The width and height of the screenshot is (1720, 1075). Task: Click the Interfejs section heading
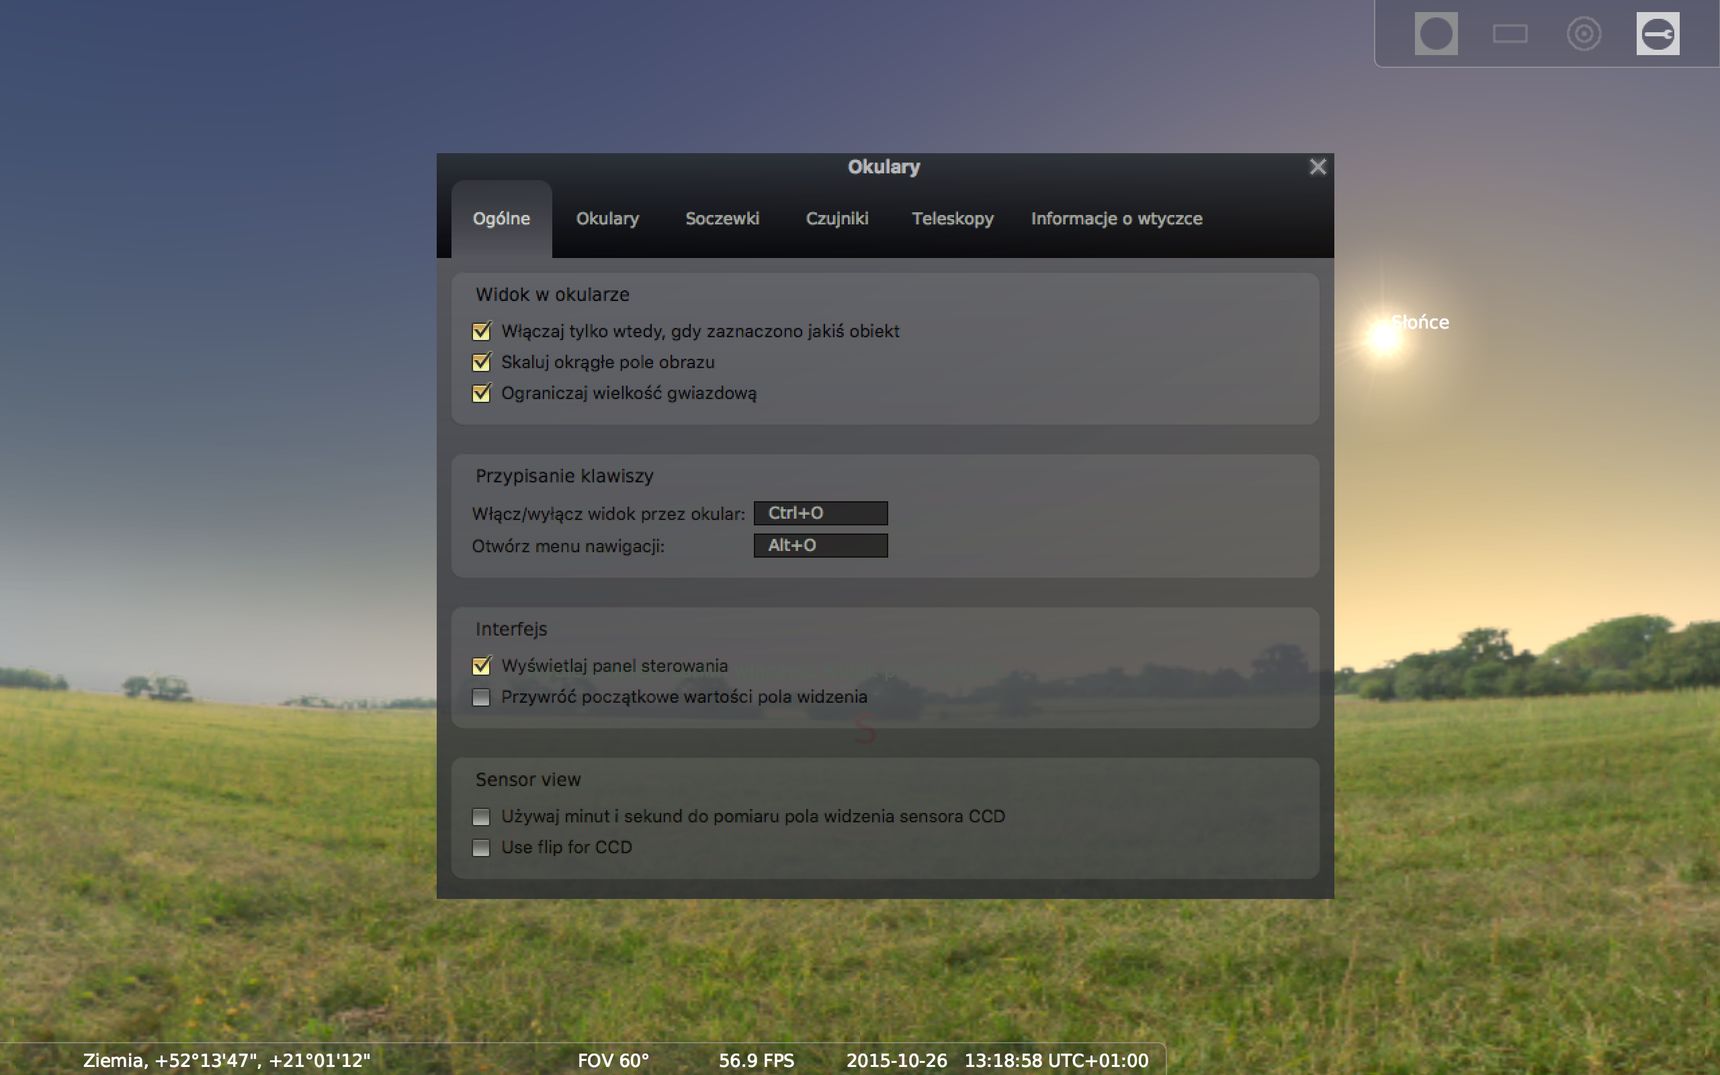coord(511,629)
